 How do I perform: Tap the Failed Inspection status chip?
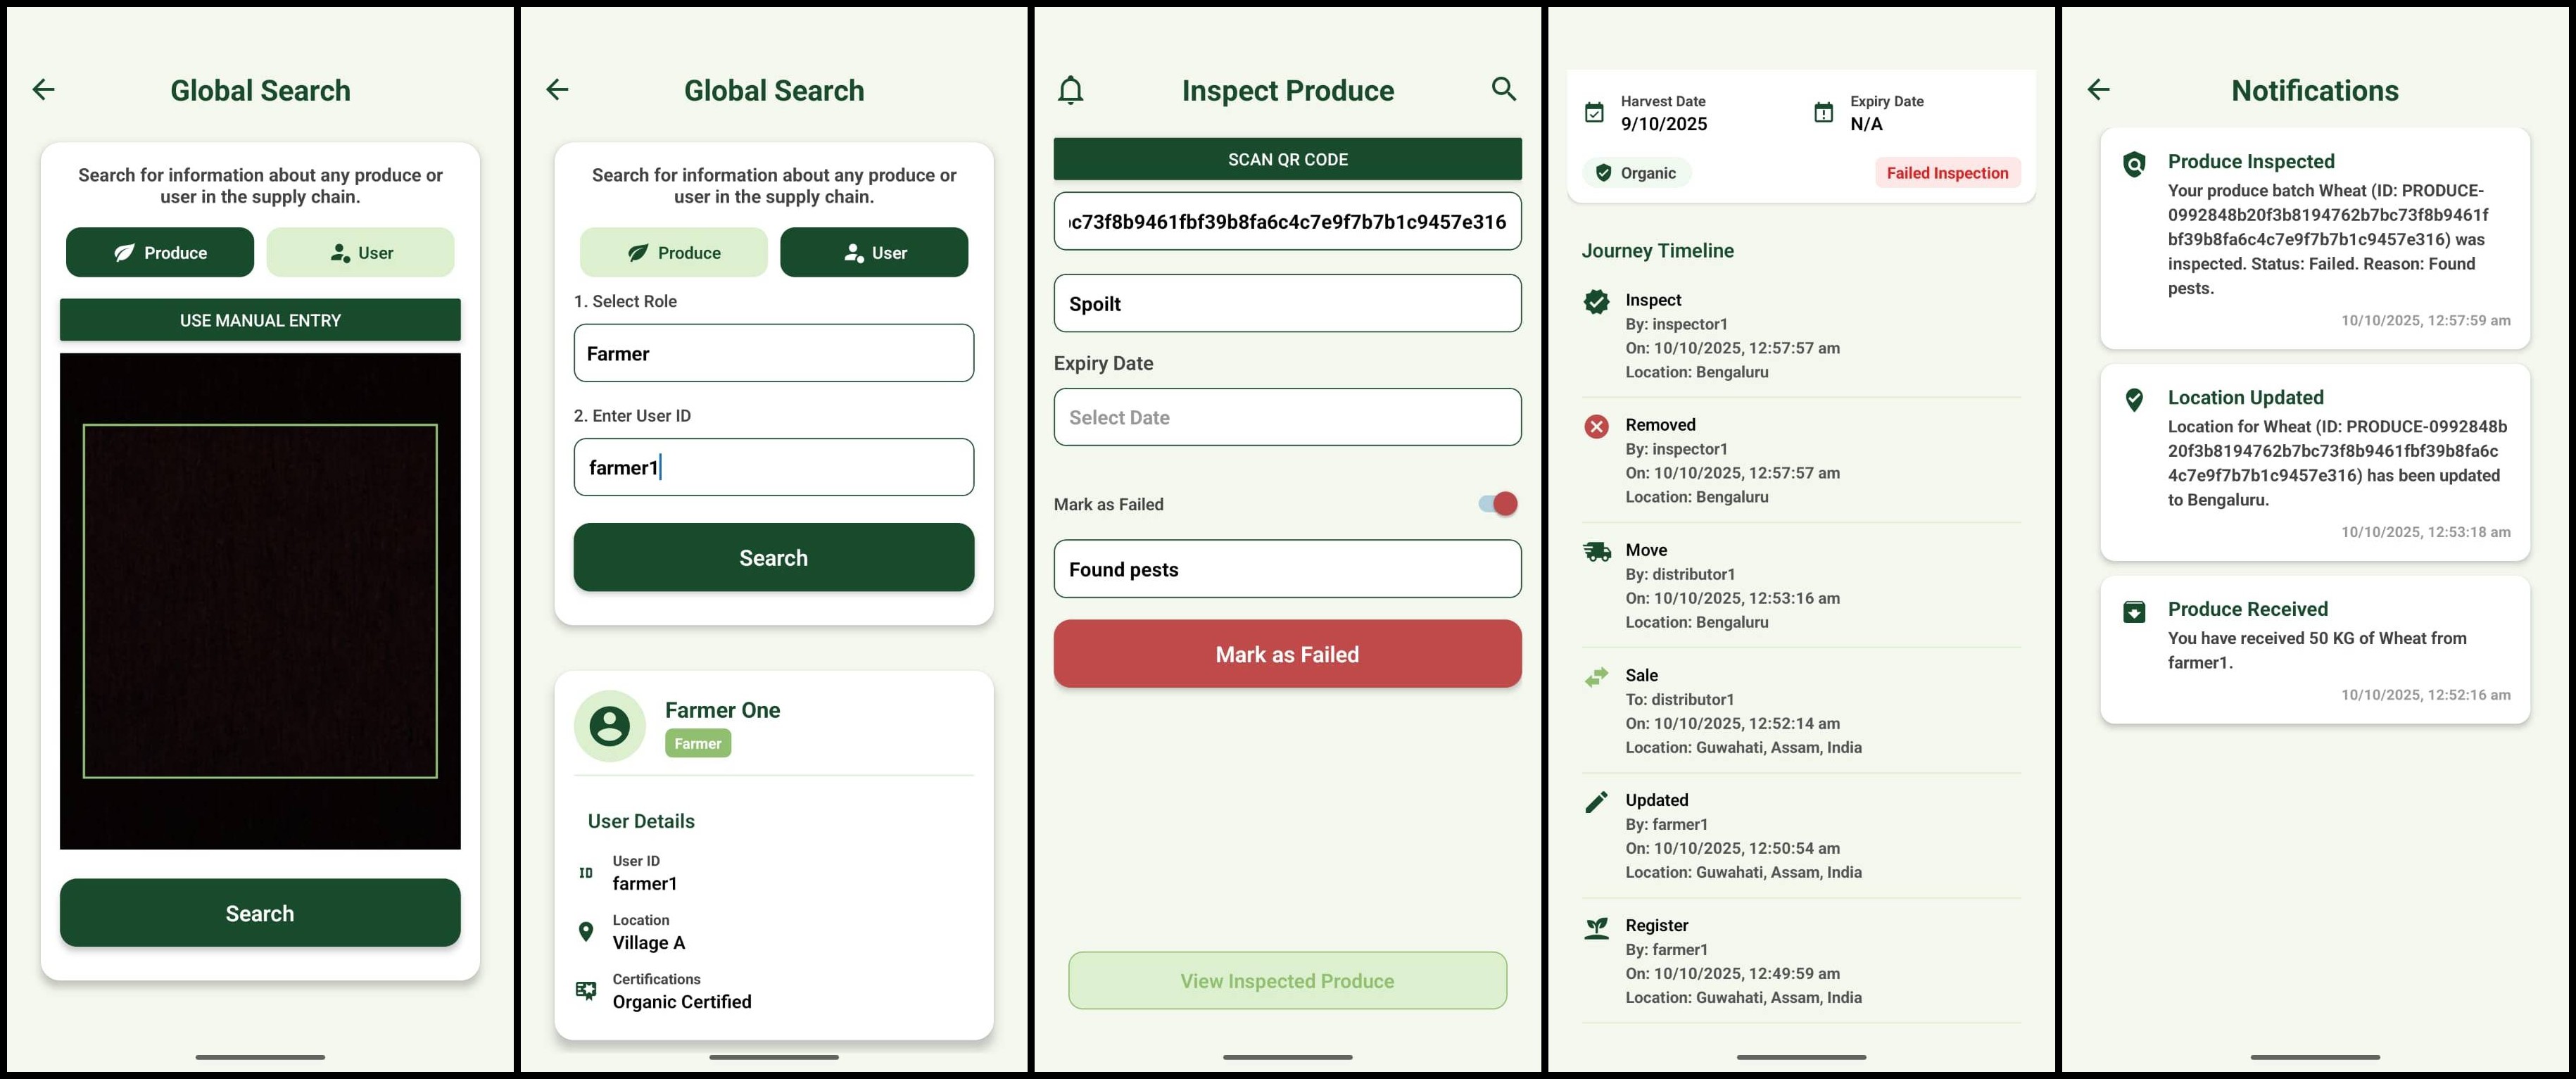click(1947, 173)
